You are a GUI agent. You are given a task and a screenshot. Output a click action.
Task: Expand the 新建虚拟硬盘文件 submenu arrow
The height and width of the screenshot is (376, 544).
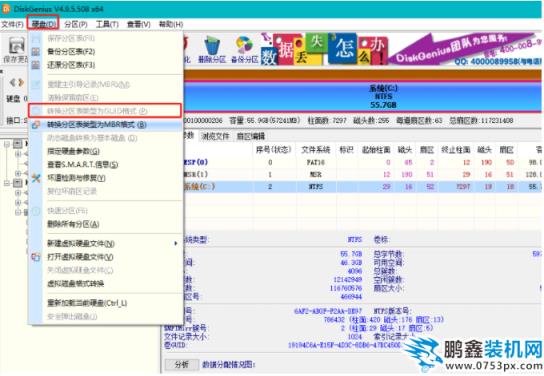(176, 243)
